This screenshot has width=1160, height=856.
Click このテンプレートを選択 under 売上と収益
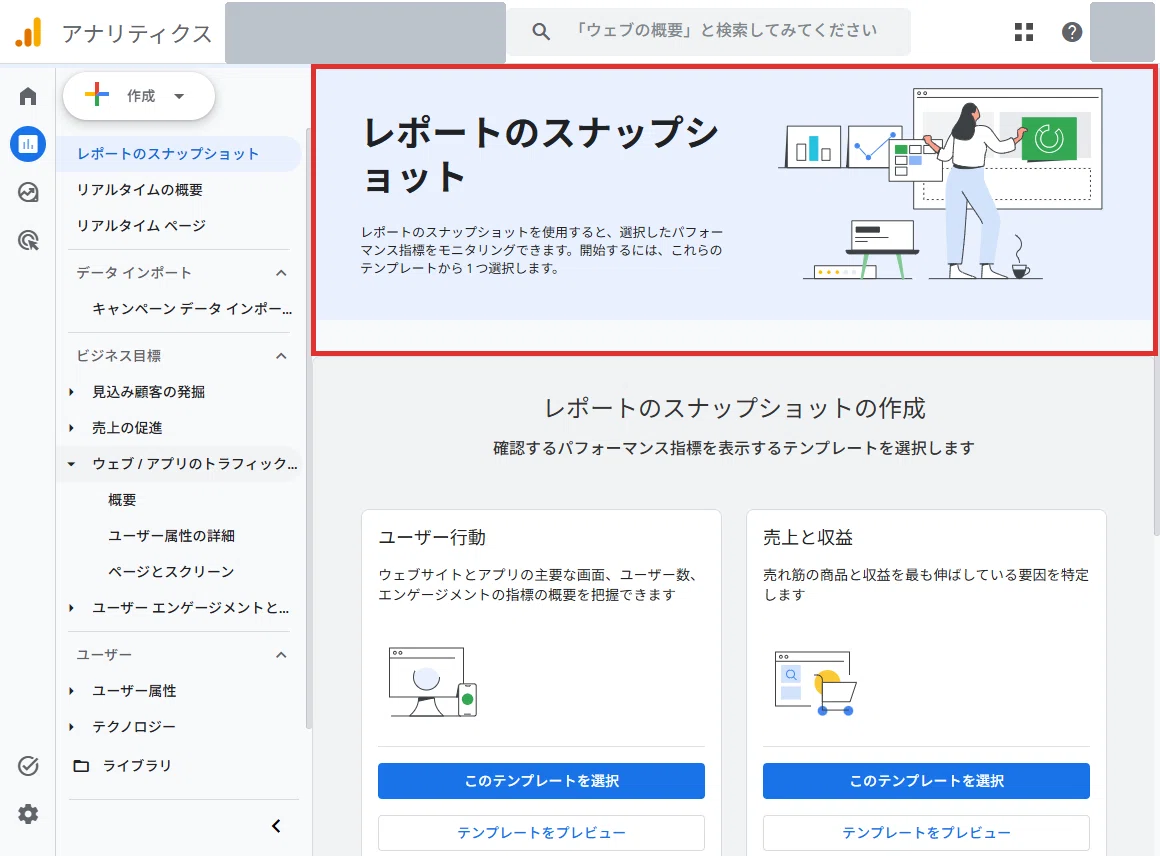coord(926,781)
